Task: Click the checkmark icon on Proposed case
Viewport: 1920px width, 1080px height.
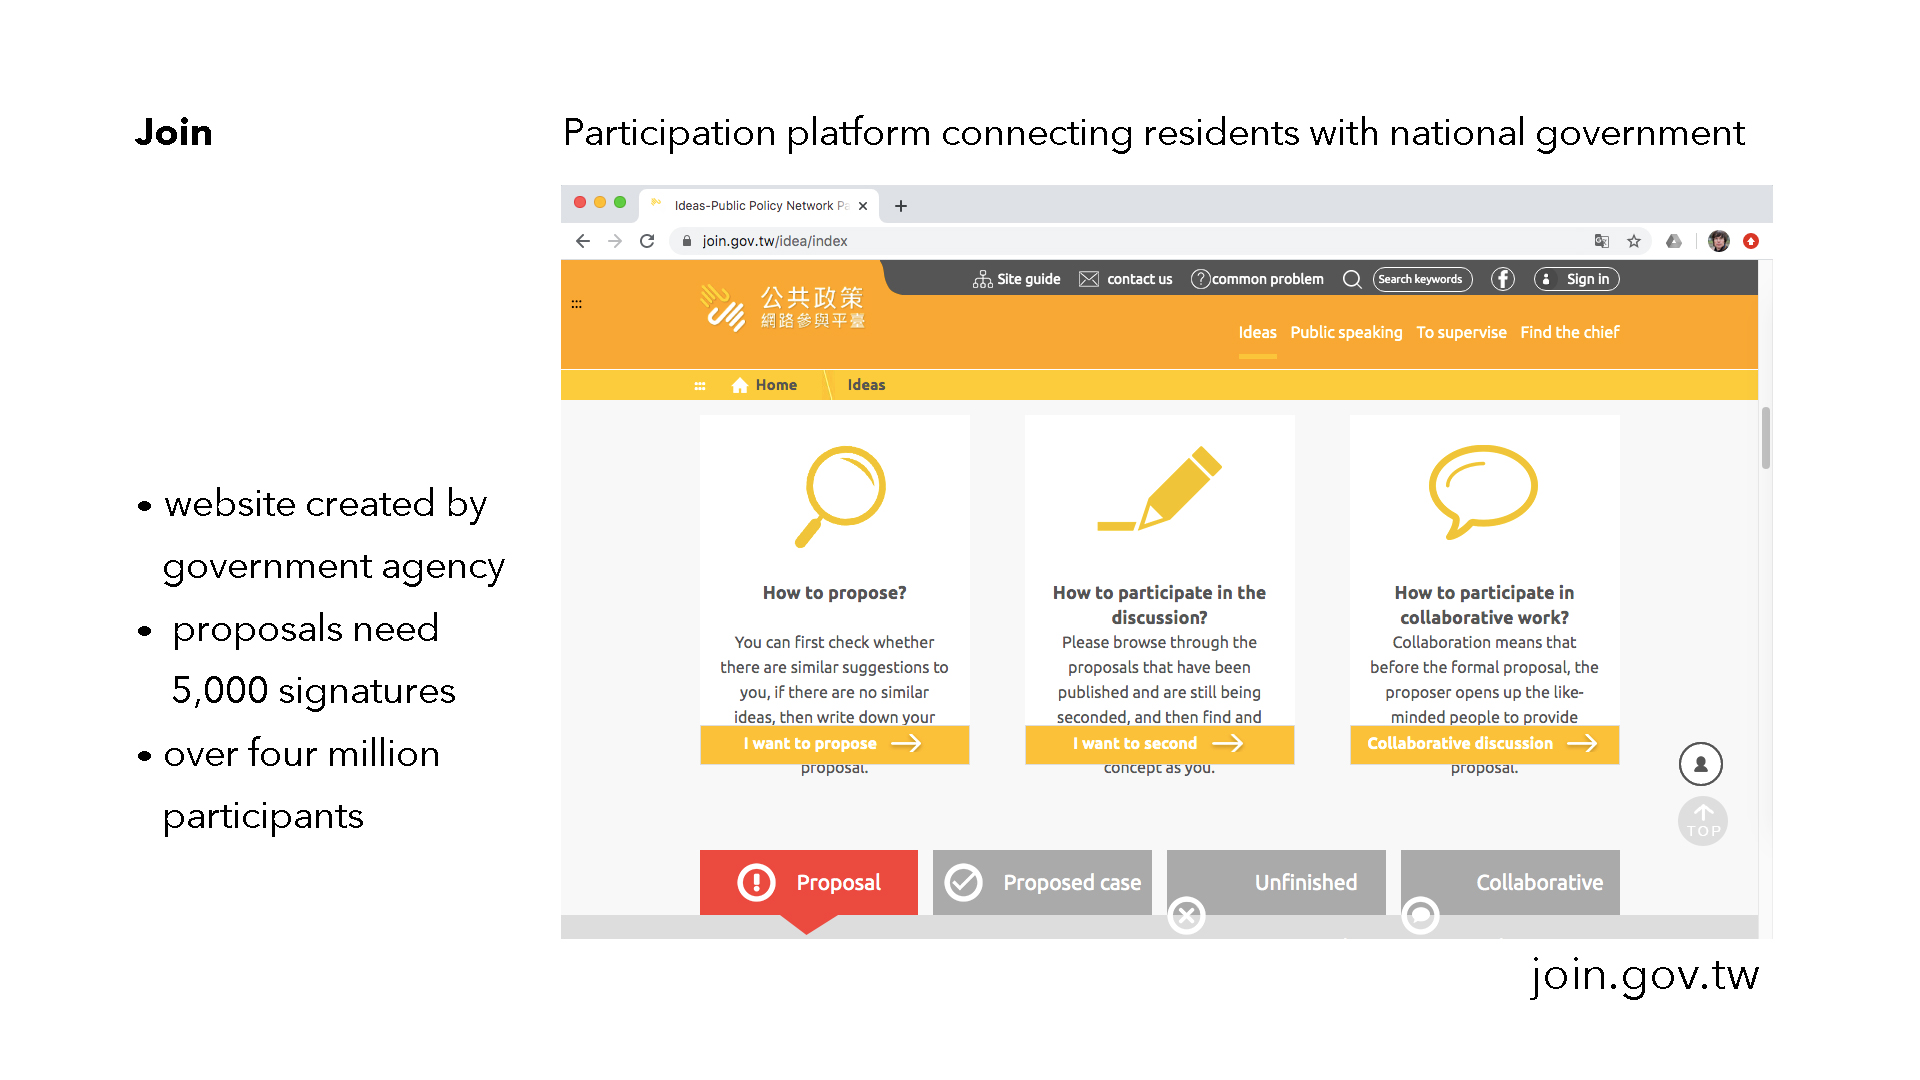Action: pyautogui.click(x=964, y=883)
